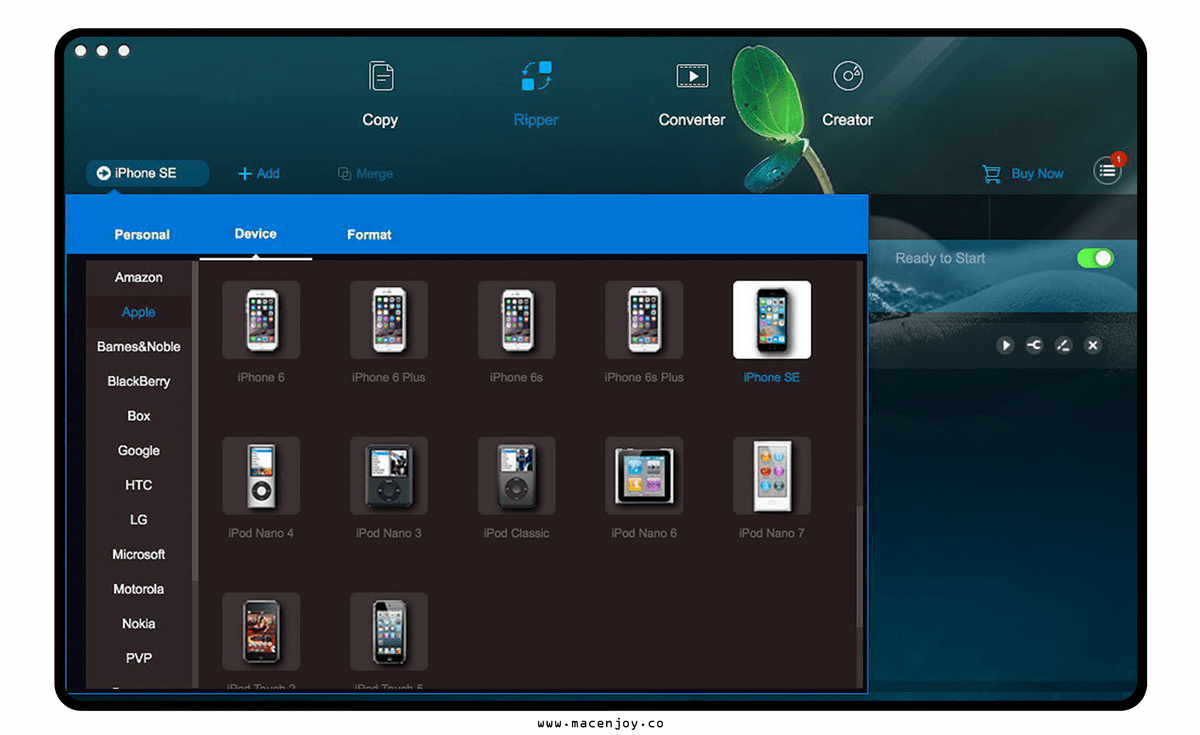Click the iPhone SE profile selector
The height and width of the screenshot is (735, 1200).
click(x=147, y=173)
